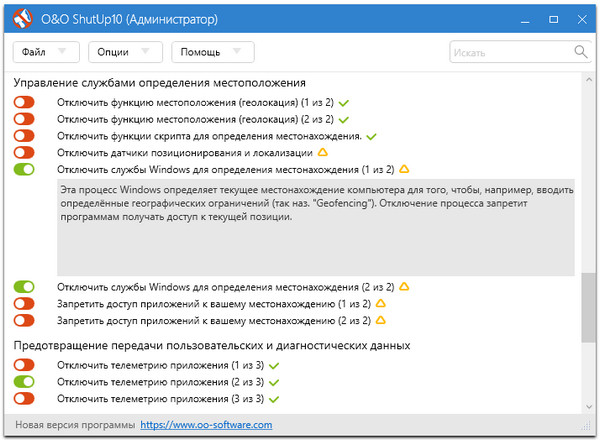Open the www.oo-software.com link
600x440 pixels.
206,425
